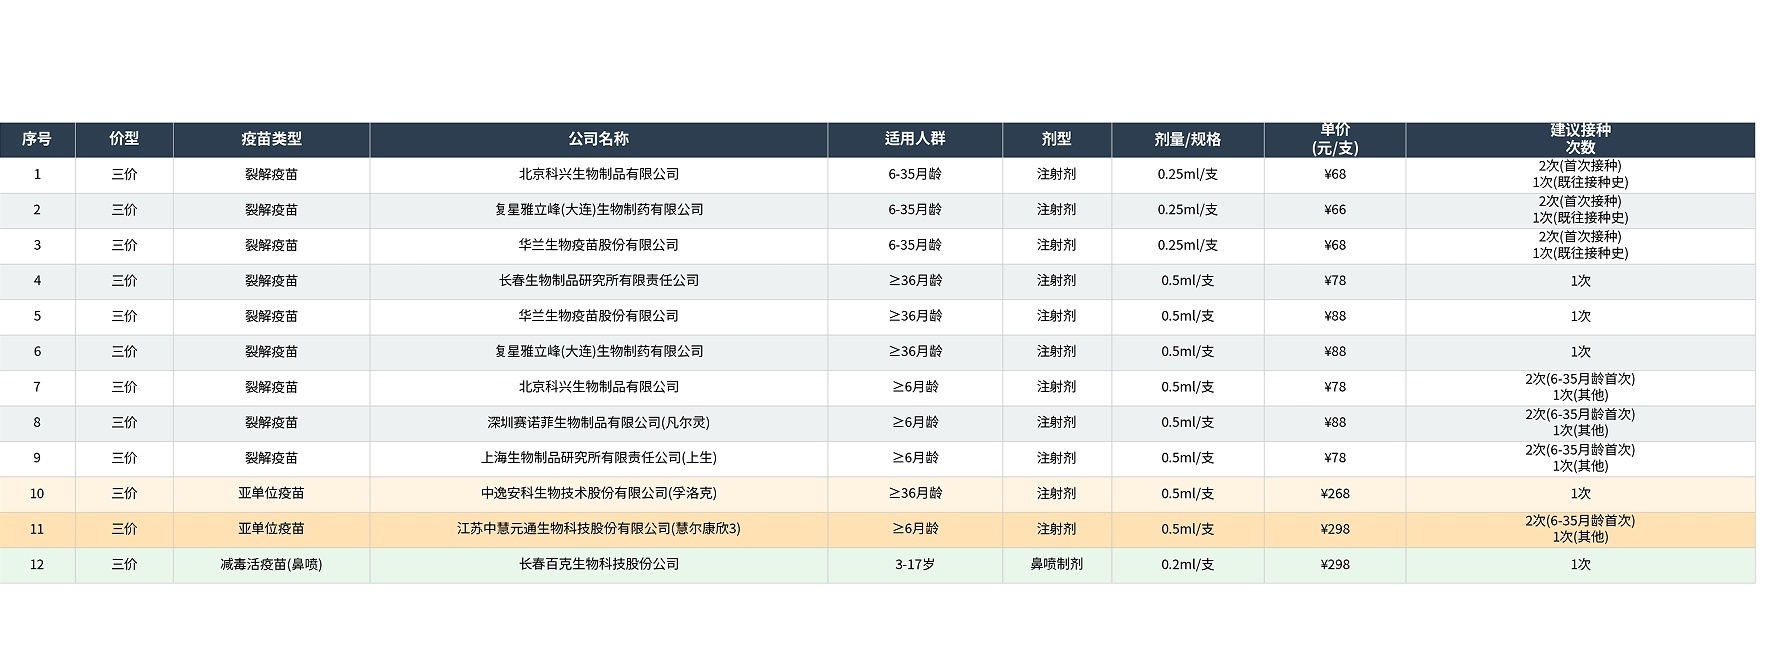Click the 适用人群 column header
The image size is (1782, 652).
coord(915,140)
